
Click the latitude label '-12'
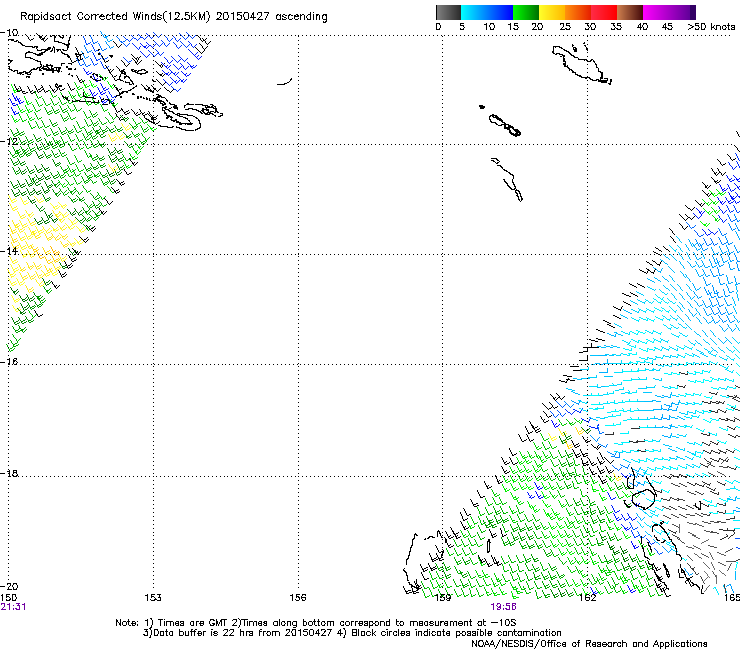(9, 142)
